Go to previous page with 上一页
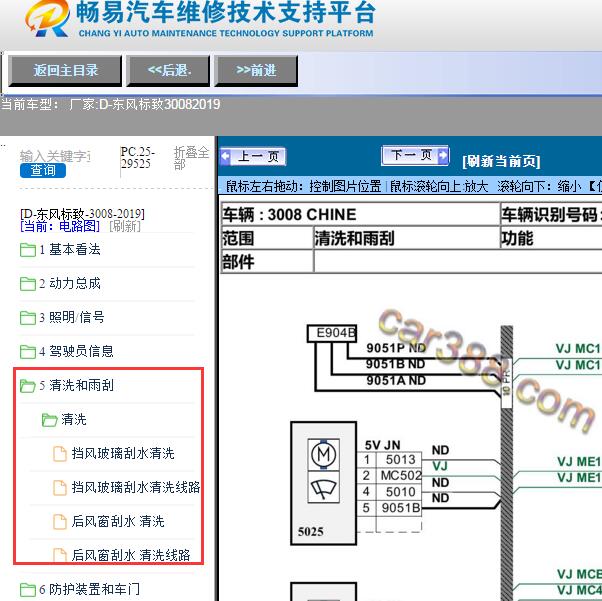 pos(253,157)
